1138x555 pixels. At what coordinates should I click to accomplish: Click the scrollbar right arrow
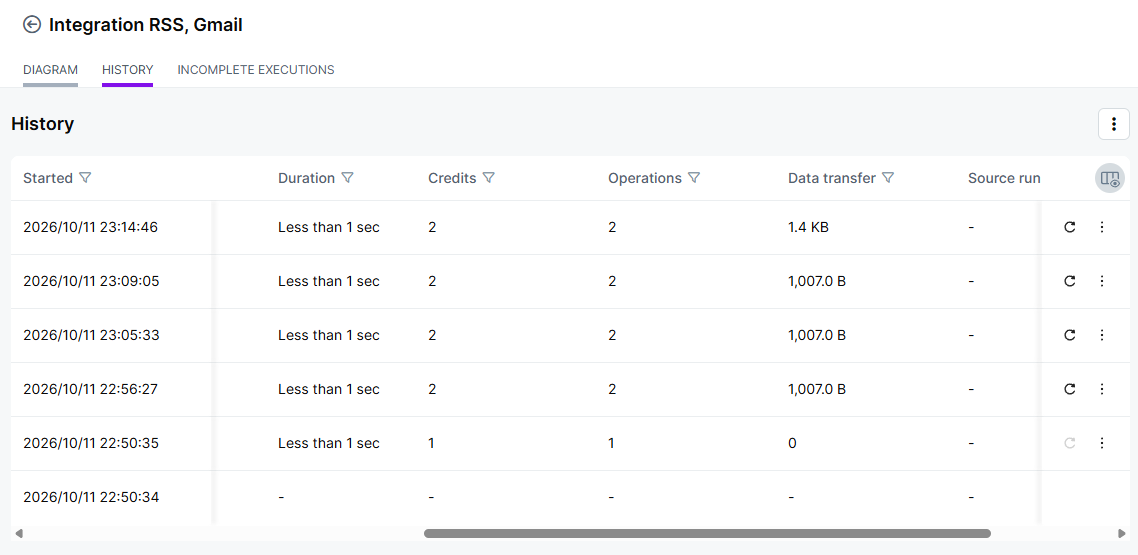point(1122,533)
